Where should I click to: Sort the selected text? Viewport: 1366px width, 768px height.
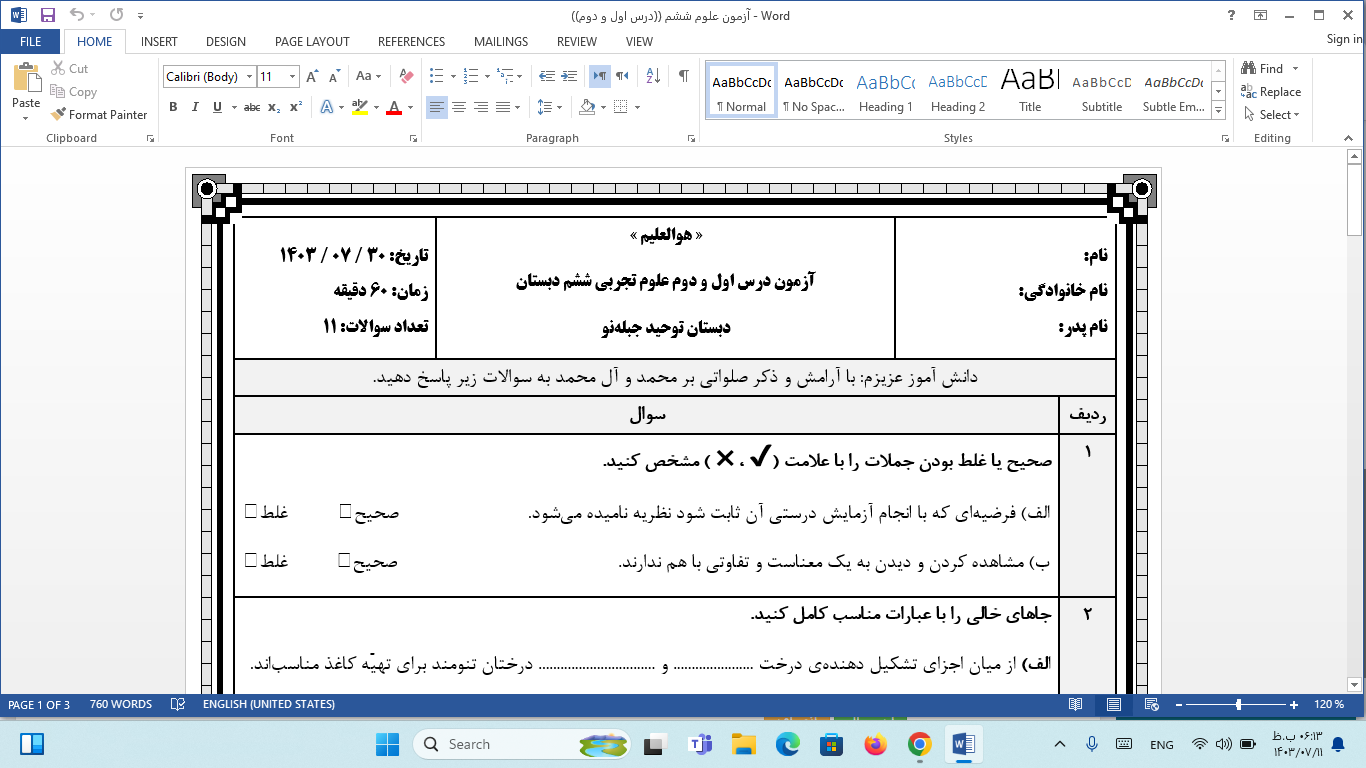653,76
